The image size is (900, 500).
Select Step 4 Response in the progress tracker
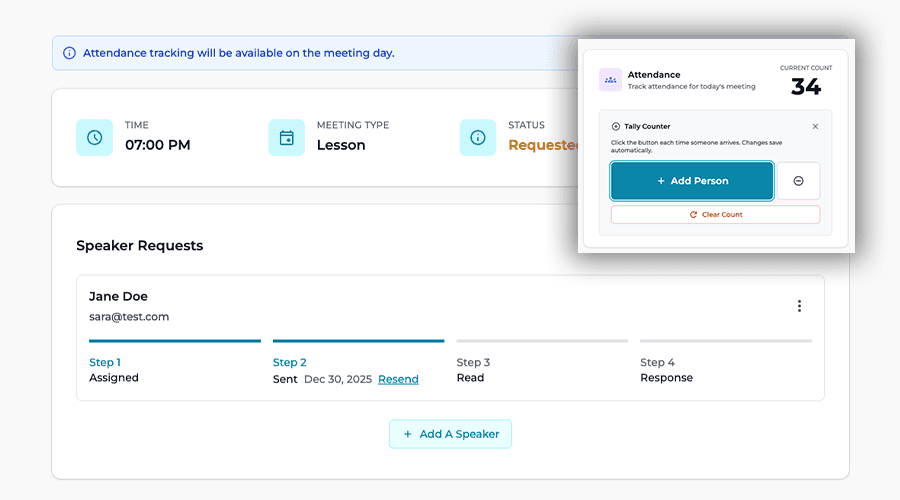[x=666, y=370]
